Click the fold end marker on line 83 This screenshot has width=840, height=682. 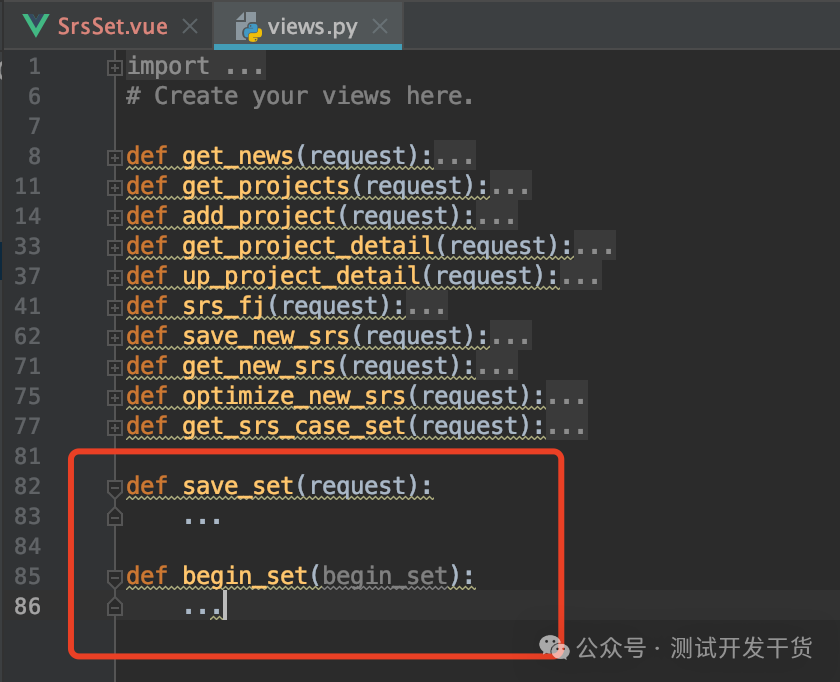click(x=115, y=516)
